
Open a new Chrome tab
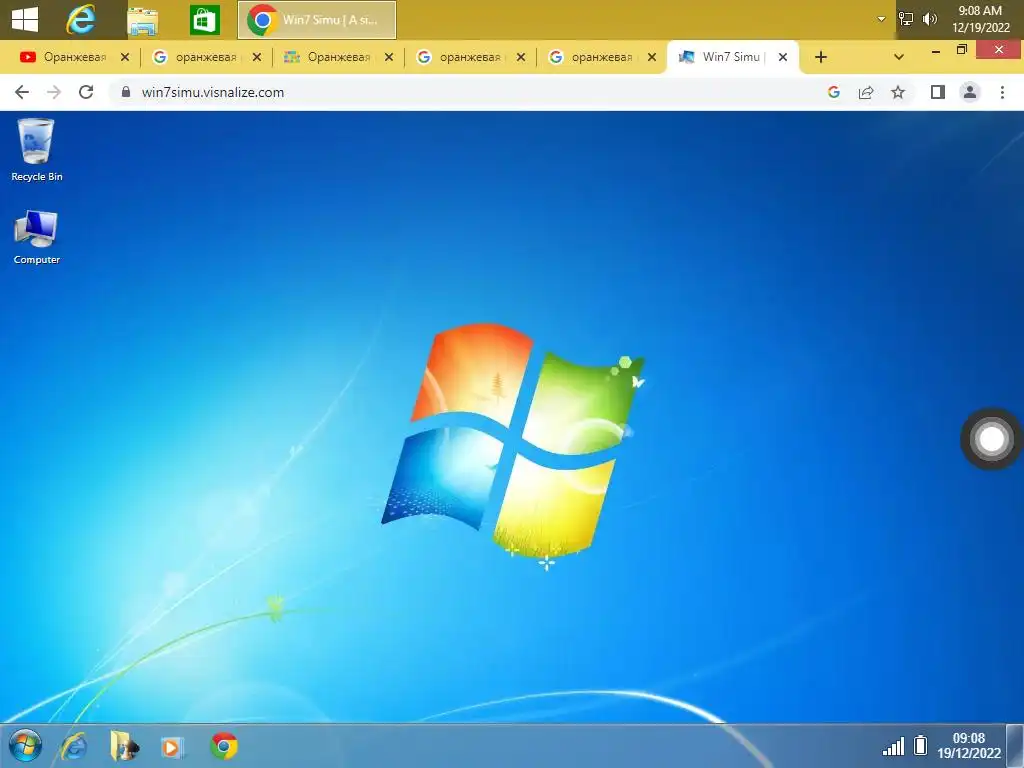(821, 57)
